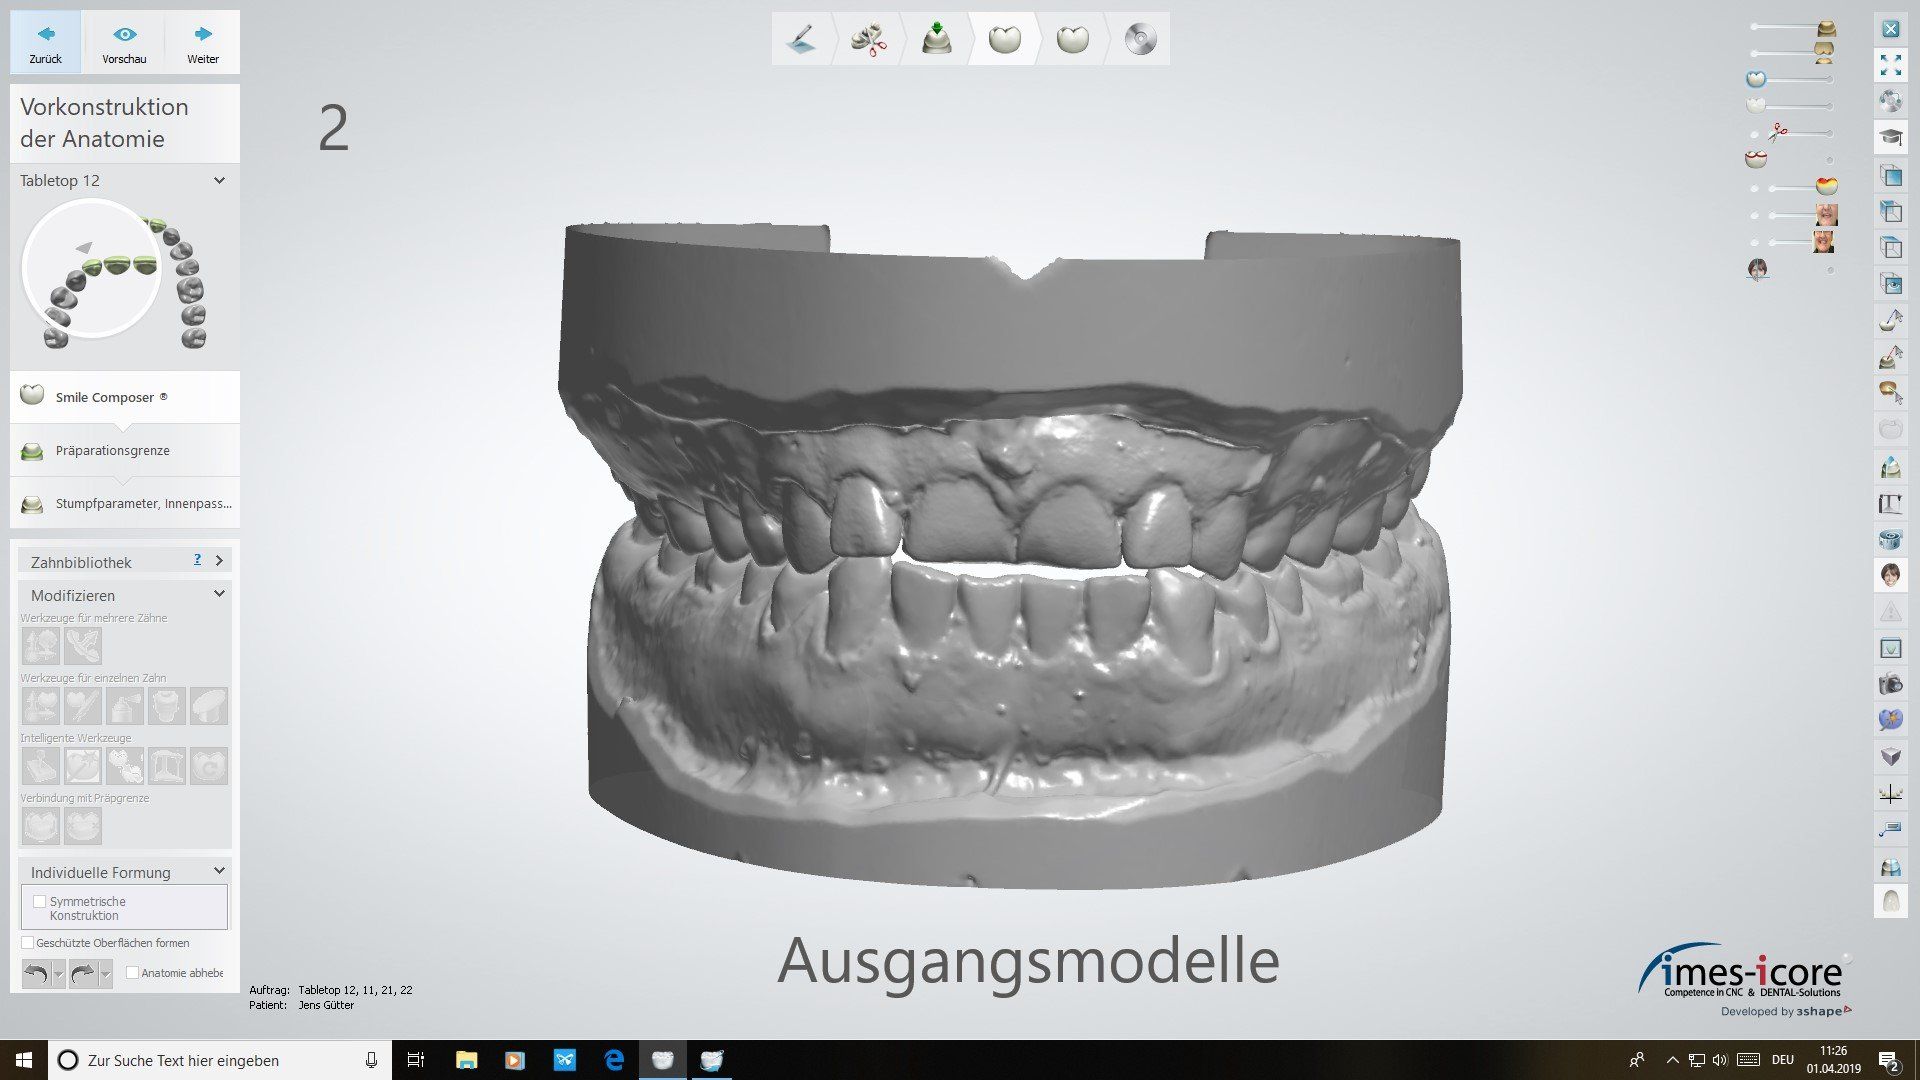
Task: Click the graduation cap help icon
Action: pyautogui.click(x=1890, y=137)
